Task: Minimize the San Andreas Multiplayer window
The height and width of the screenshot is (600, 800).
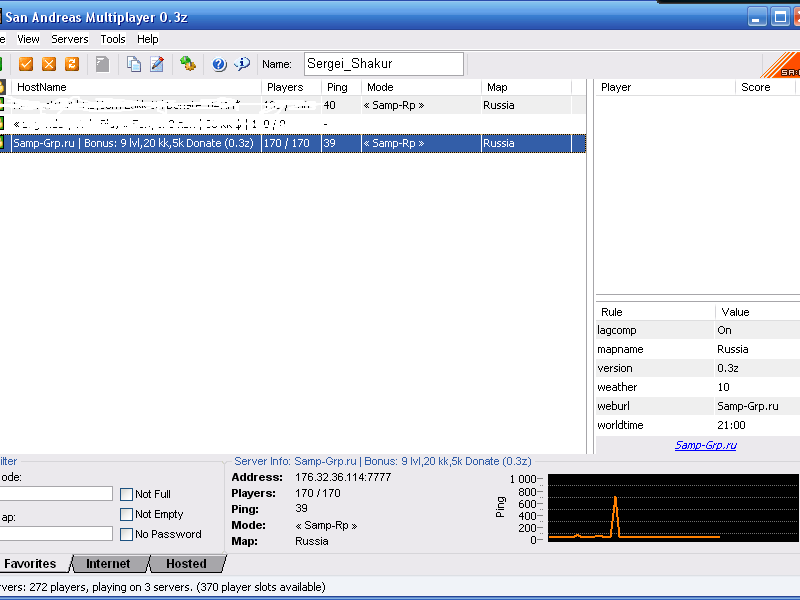Action: [x=757, y=17]
